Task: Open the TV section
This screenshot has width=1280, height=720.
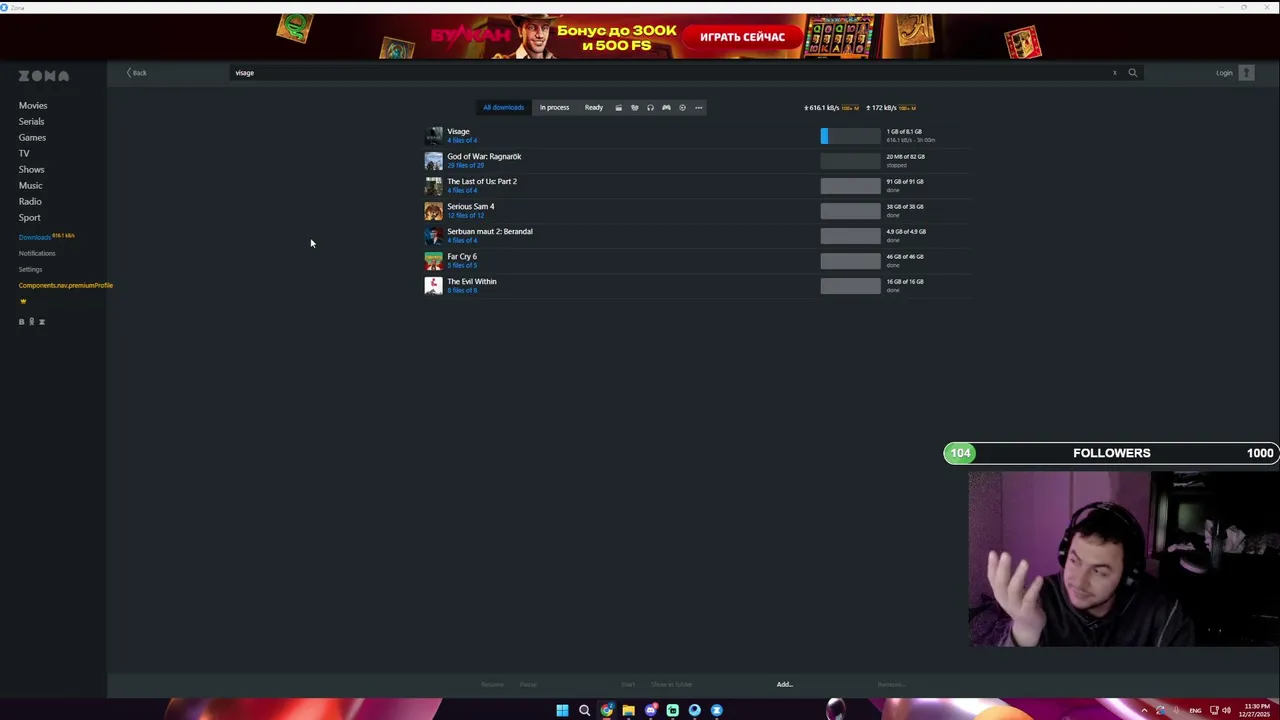Action: point(24,154)
